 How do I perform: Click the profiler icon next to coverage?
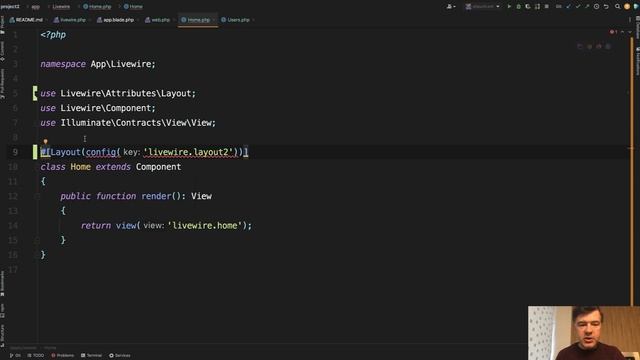coord(537,7)
